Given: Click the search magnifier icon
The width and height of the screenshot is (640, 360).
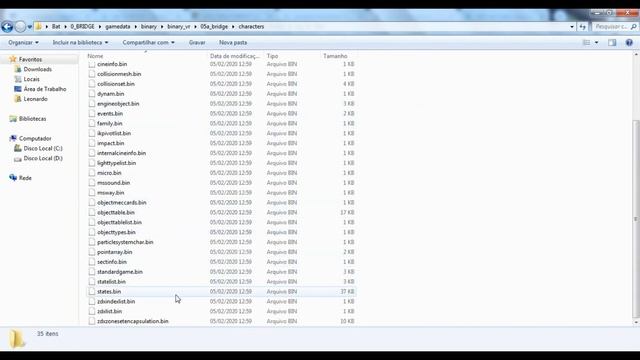Looking at the screenshot, I should (x=633, y=27).
